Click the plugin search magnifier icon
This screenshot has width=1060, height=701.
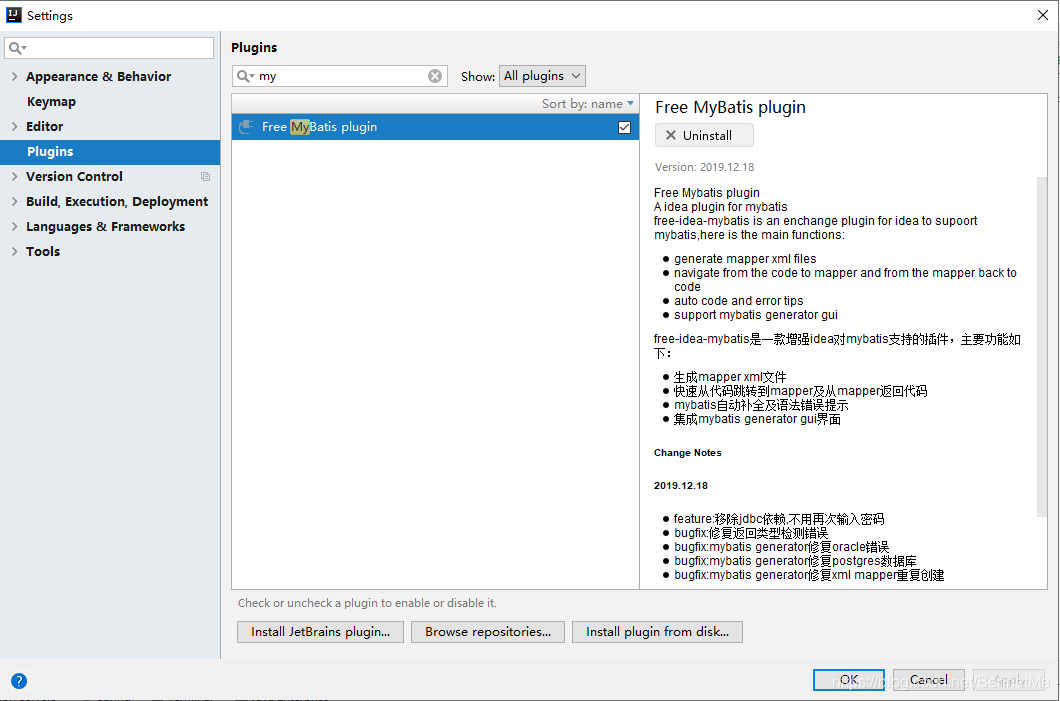click(x=245, y=76)
